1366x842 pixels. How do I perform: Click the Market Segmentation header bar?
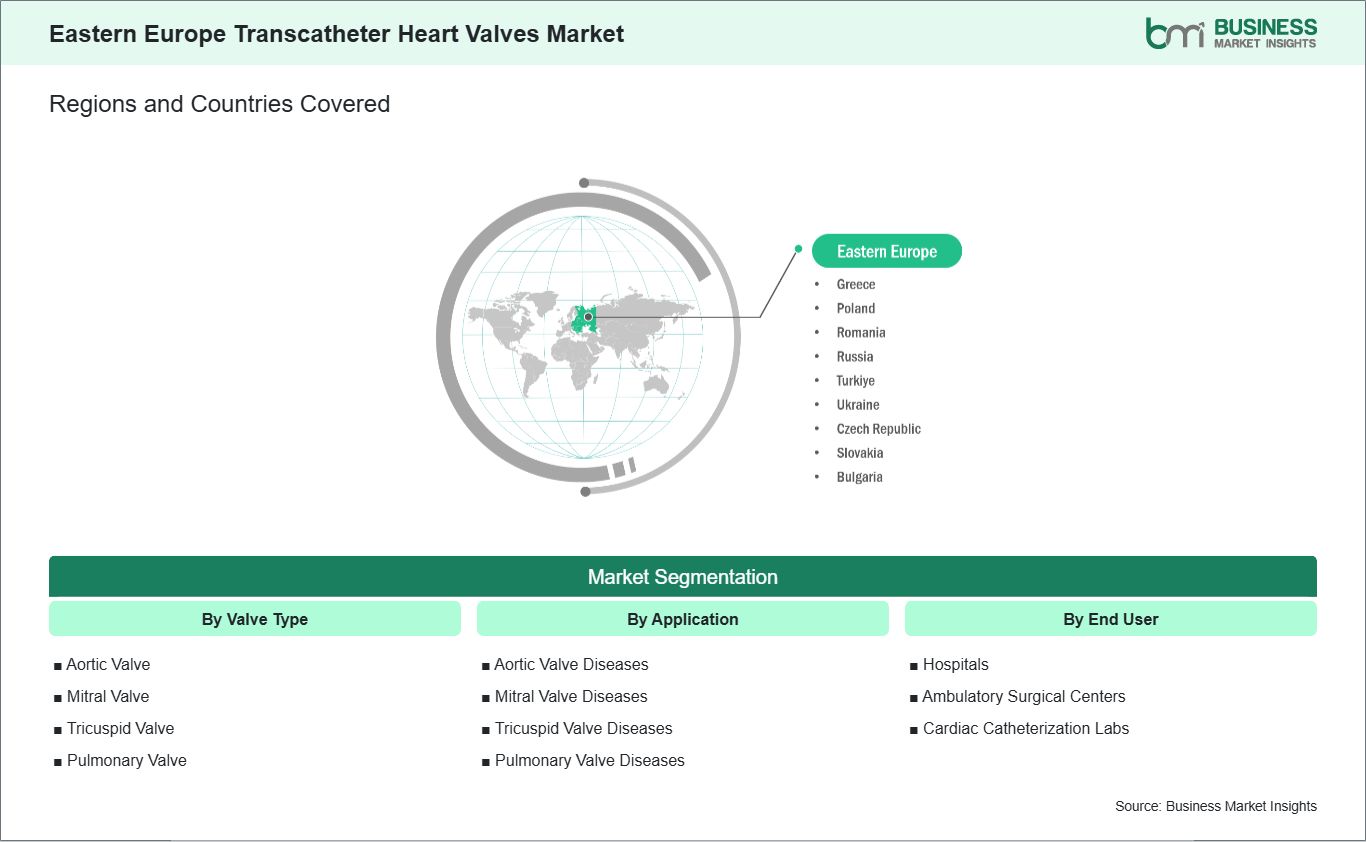[682, 577]
